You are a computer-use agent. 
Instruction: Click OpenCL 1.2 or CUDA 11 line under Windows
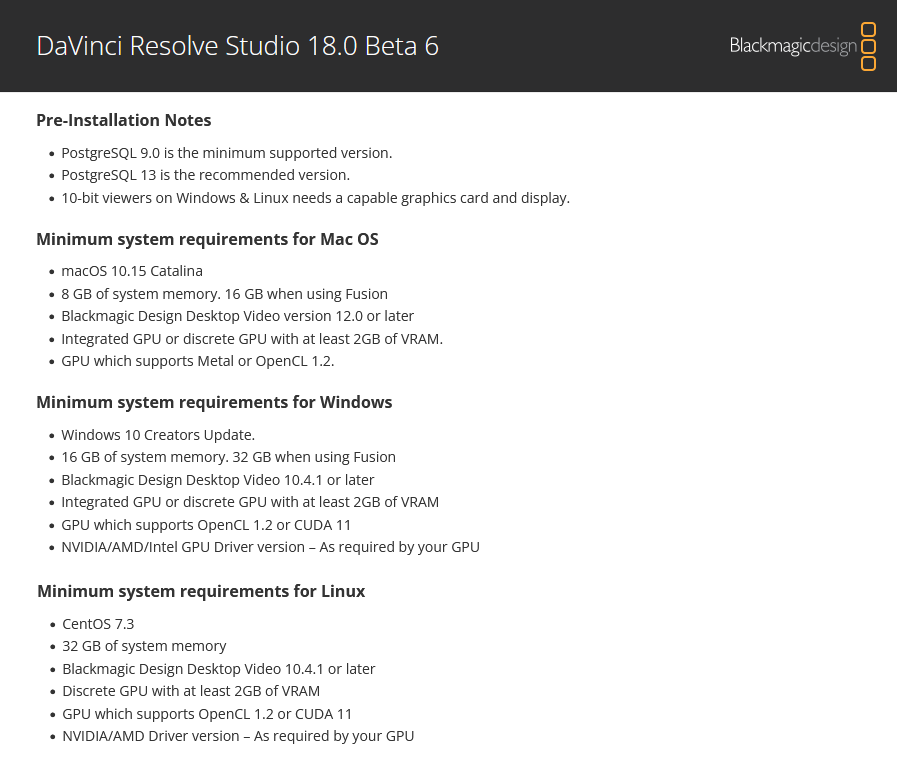pyautogui.click(x=206, y=525)
